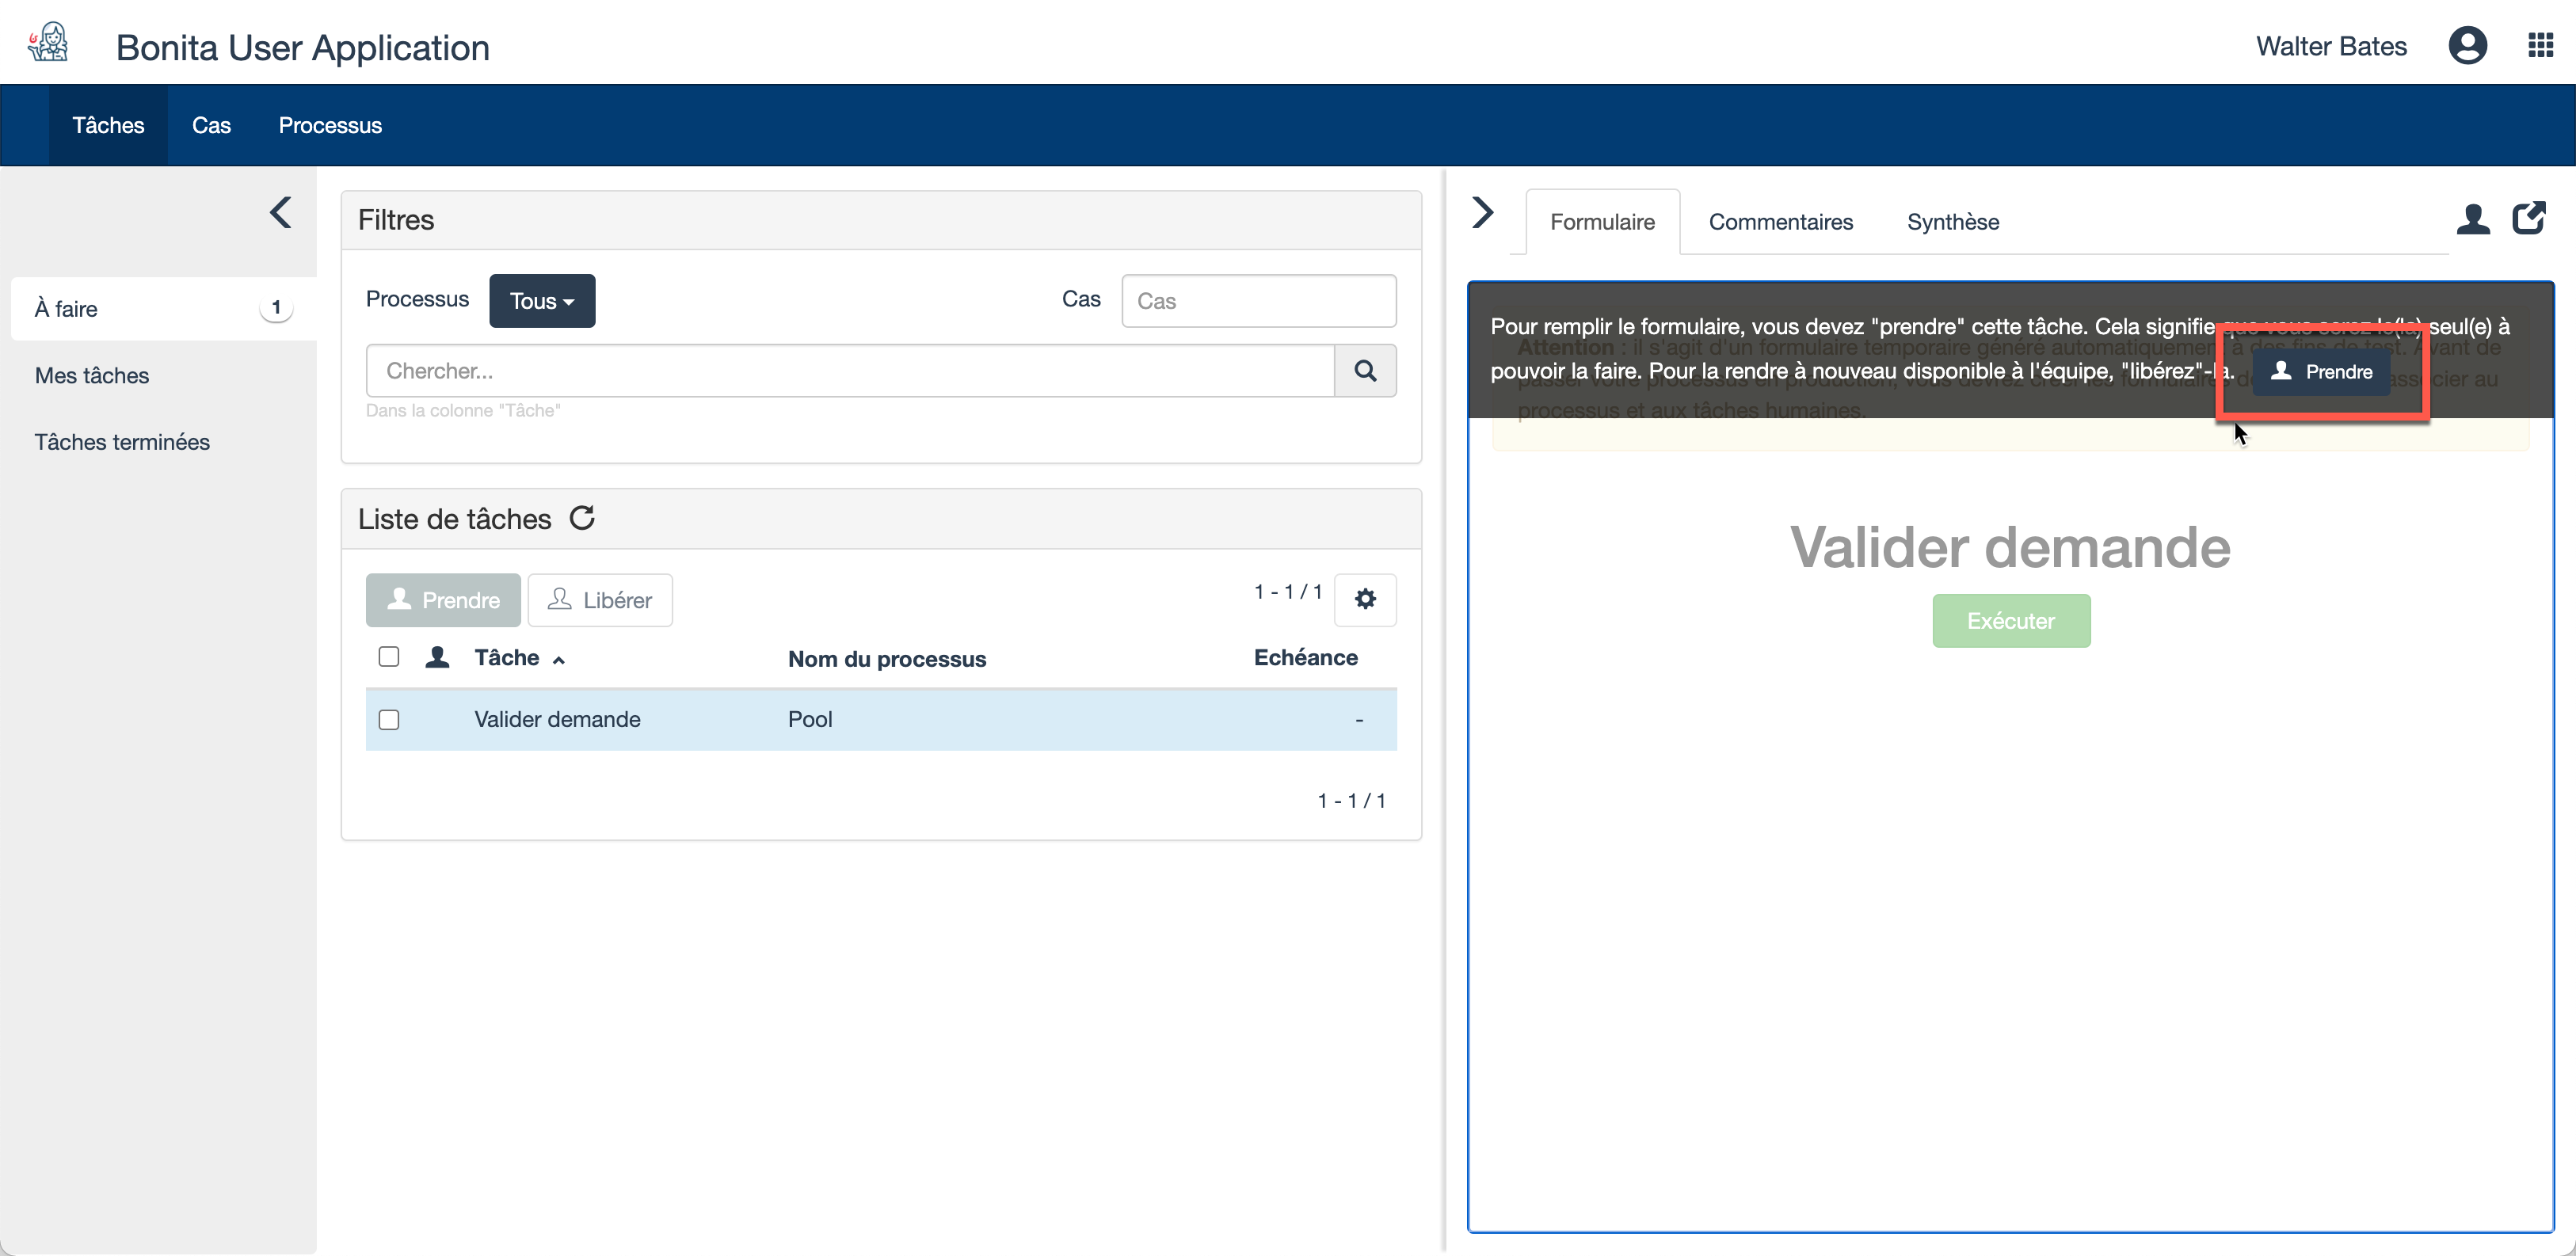The image size is (2576, 1256).
Task: Open the Tous process dropdown
Action: [542, 301]
